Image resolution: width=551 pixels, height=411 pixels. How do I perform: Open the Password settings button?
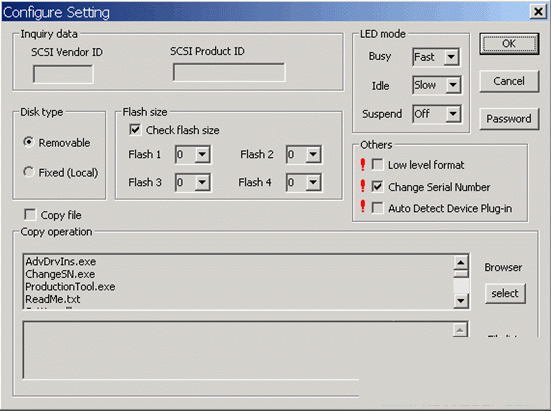[509, 119]
